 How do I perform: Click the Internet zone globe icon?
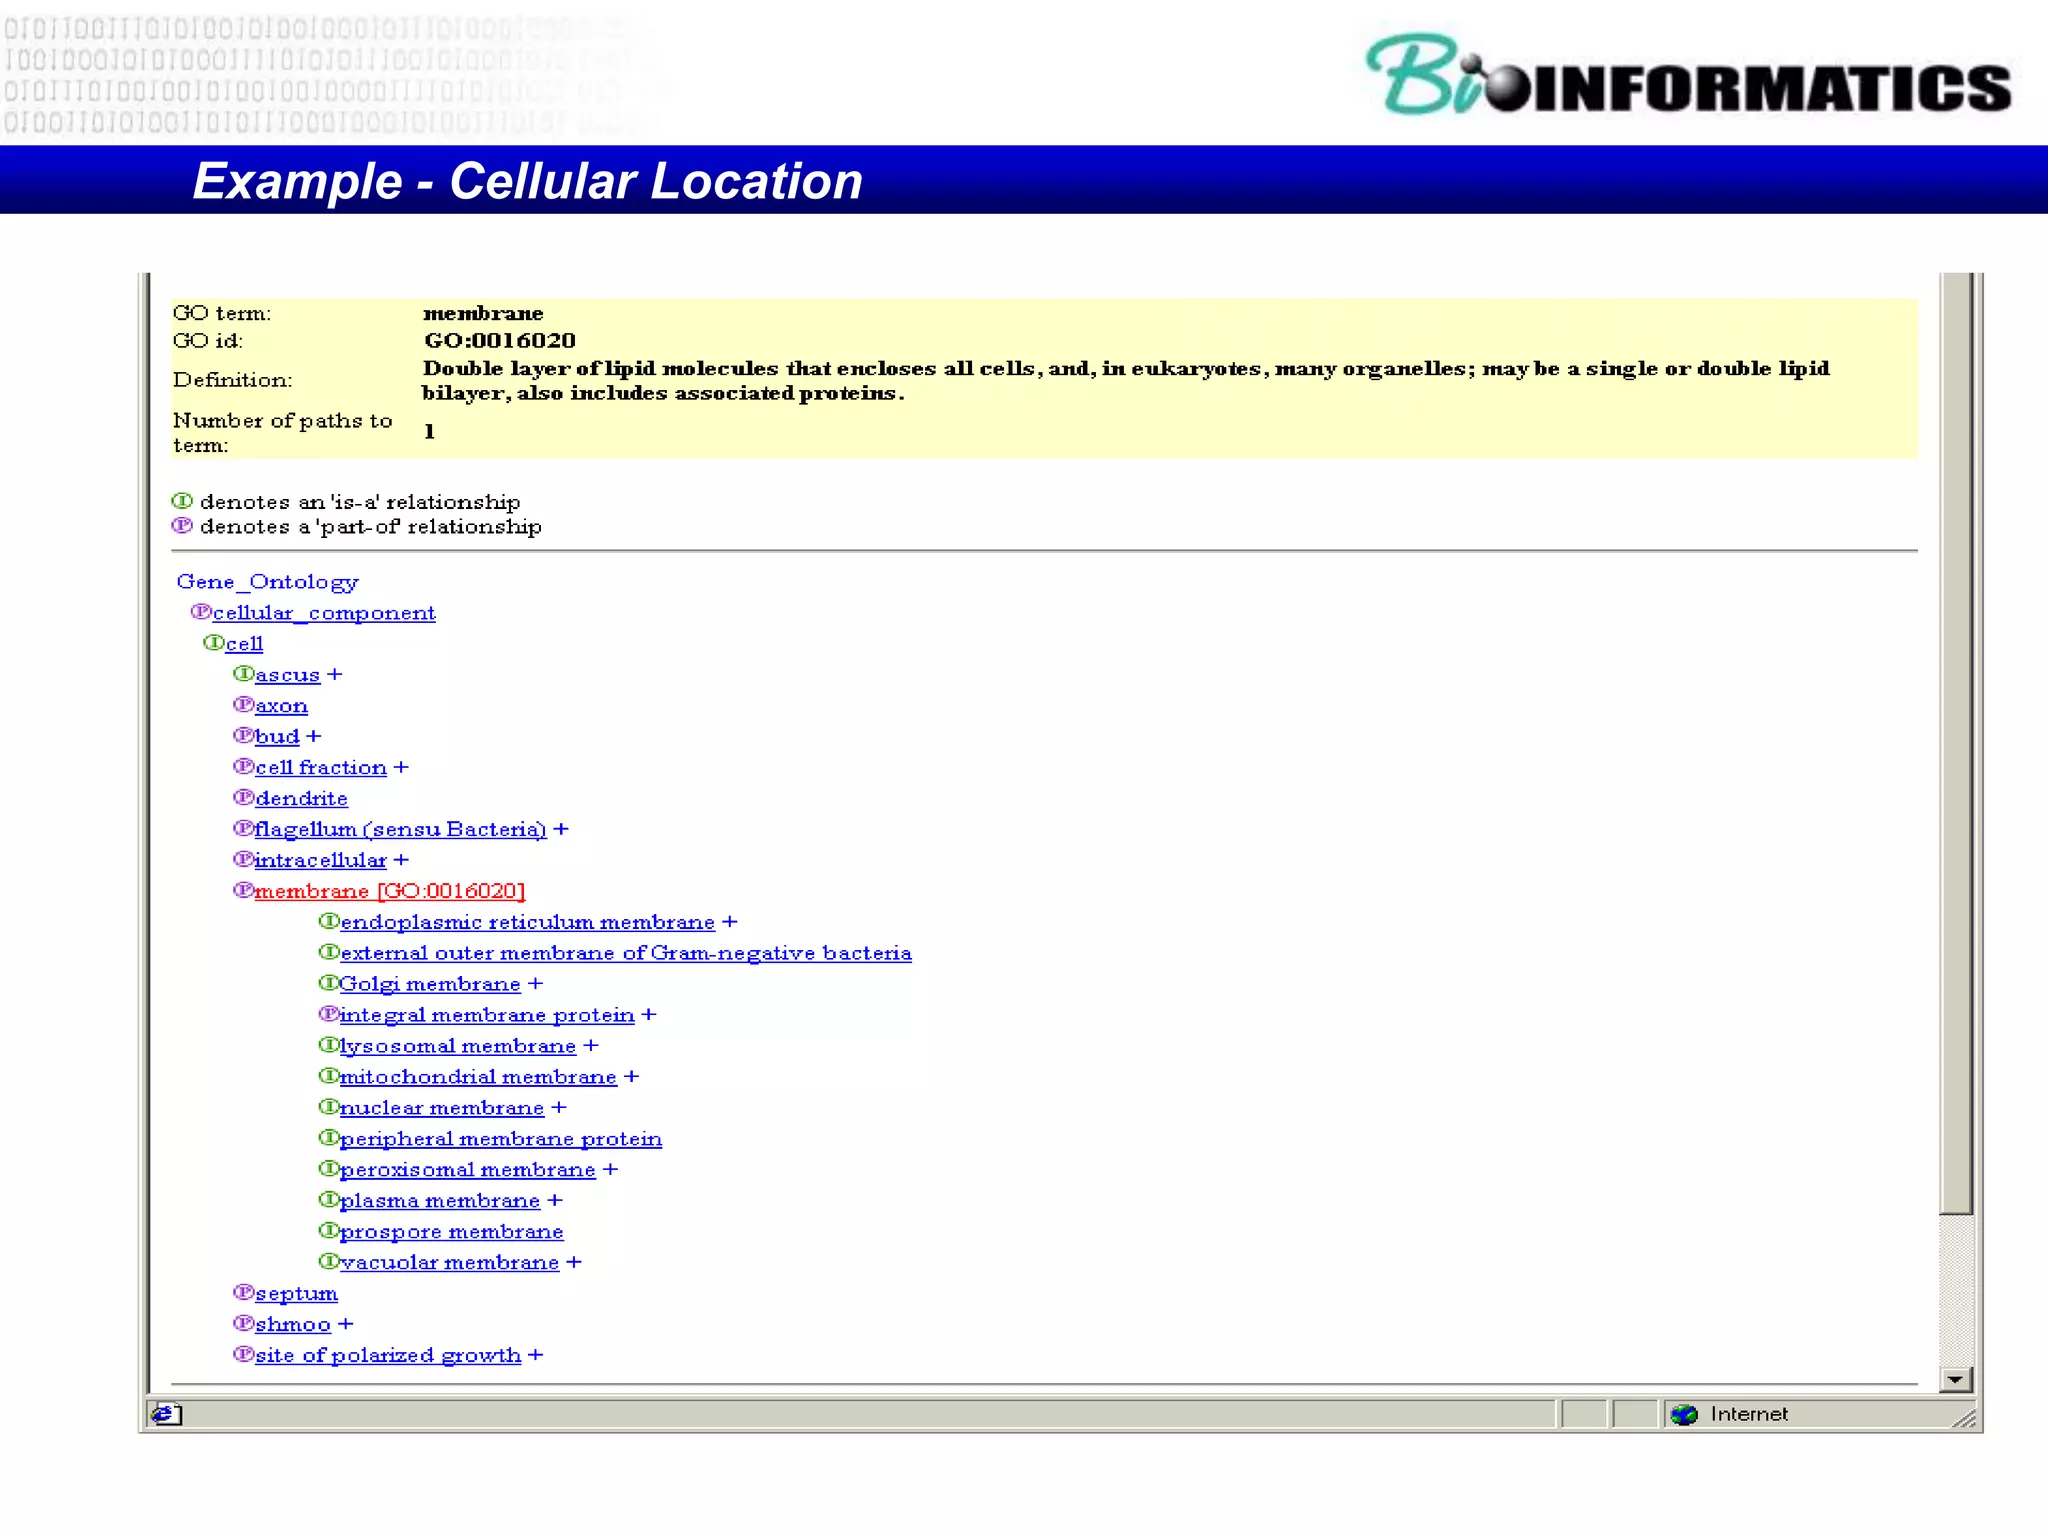pos(1684,1415)
